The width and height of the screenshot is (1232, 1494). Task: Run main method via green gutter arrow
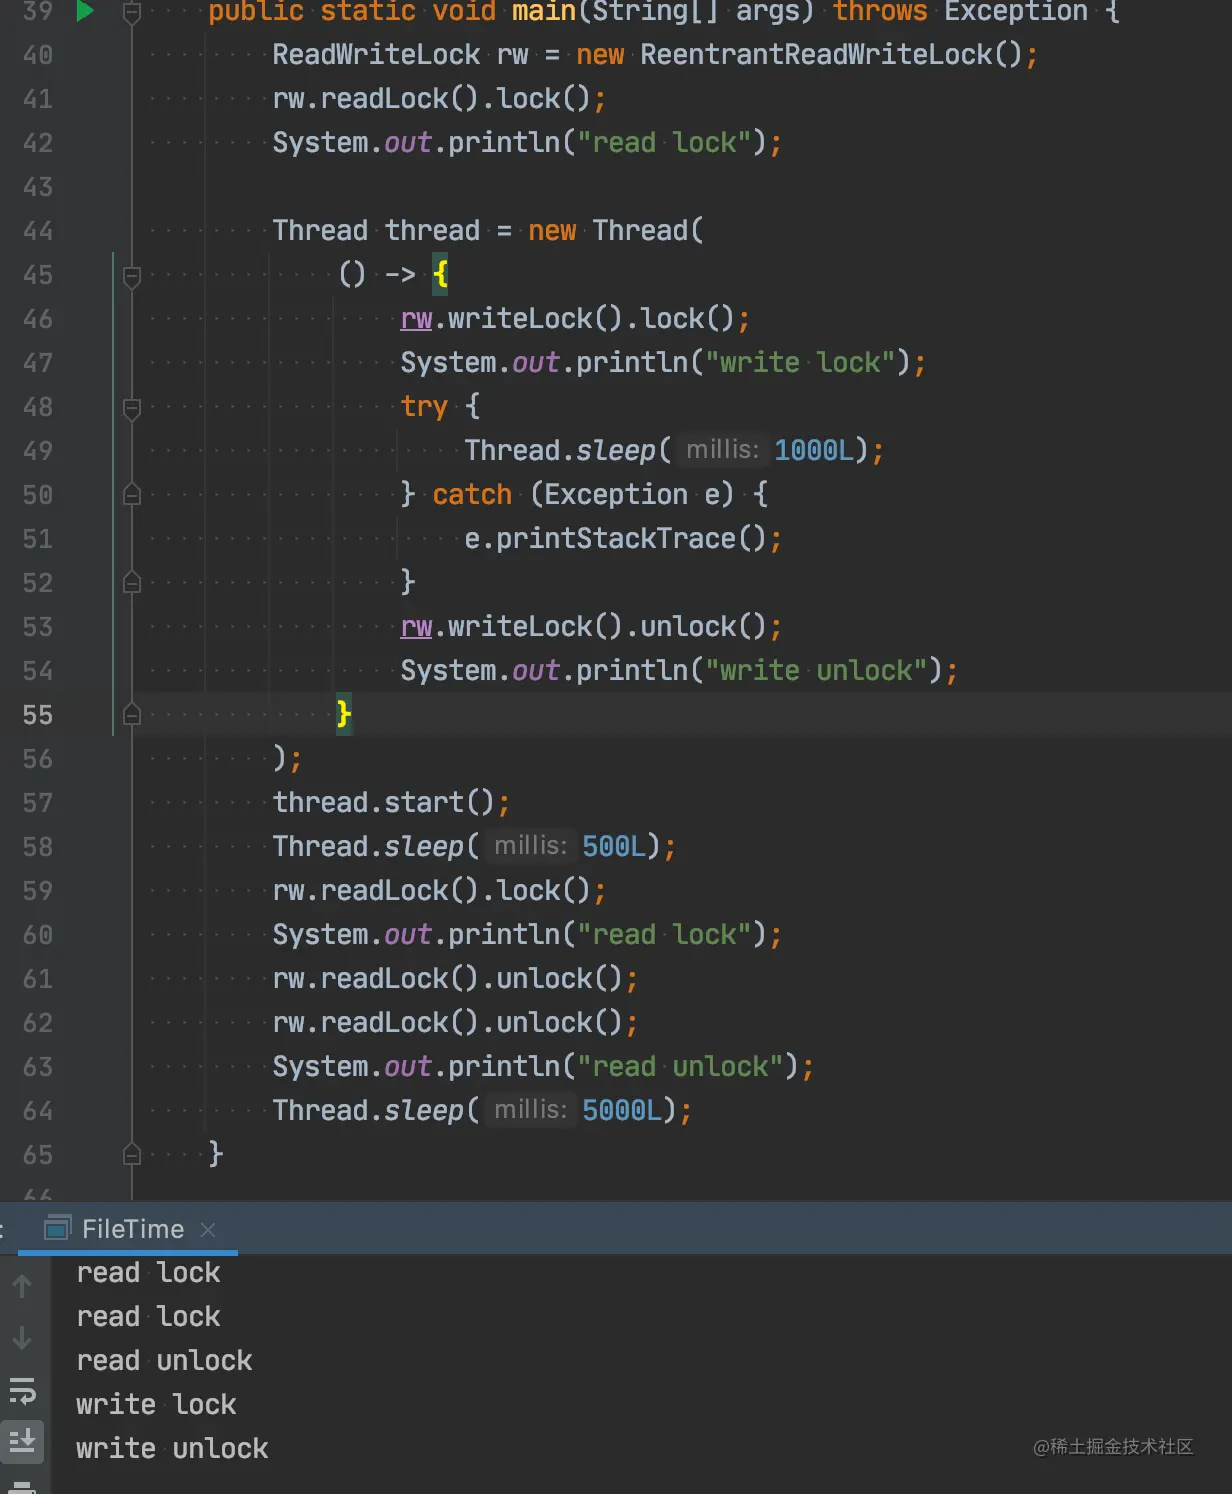[85, 11]
